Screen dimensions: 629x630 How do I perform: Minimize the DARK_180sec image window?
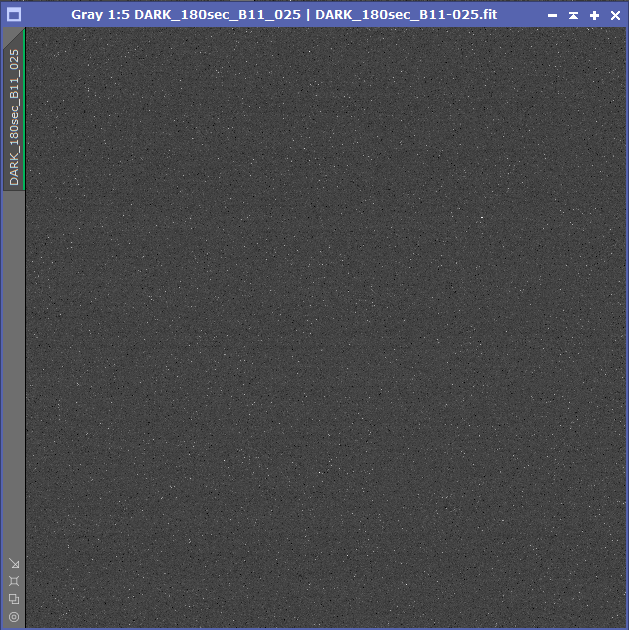pos(552,15)
